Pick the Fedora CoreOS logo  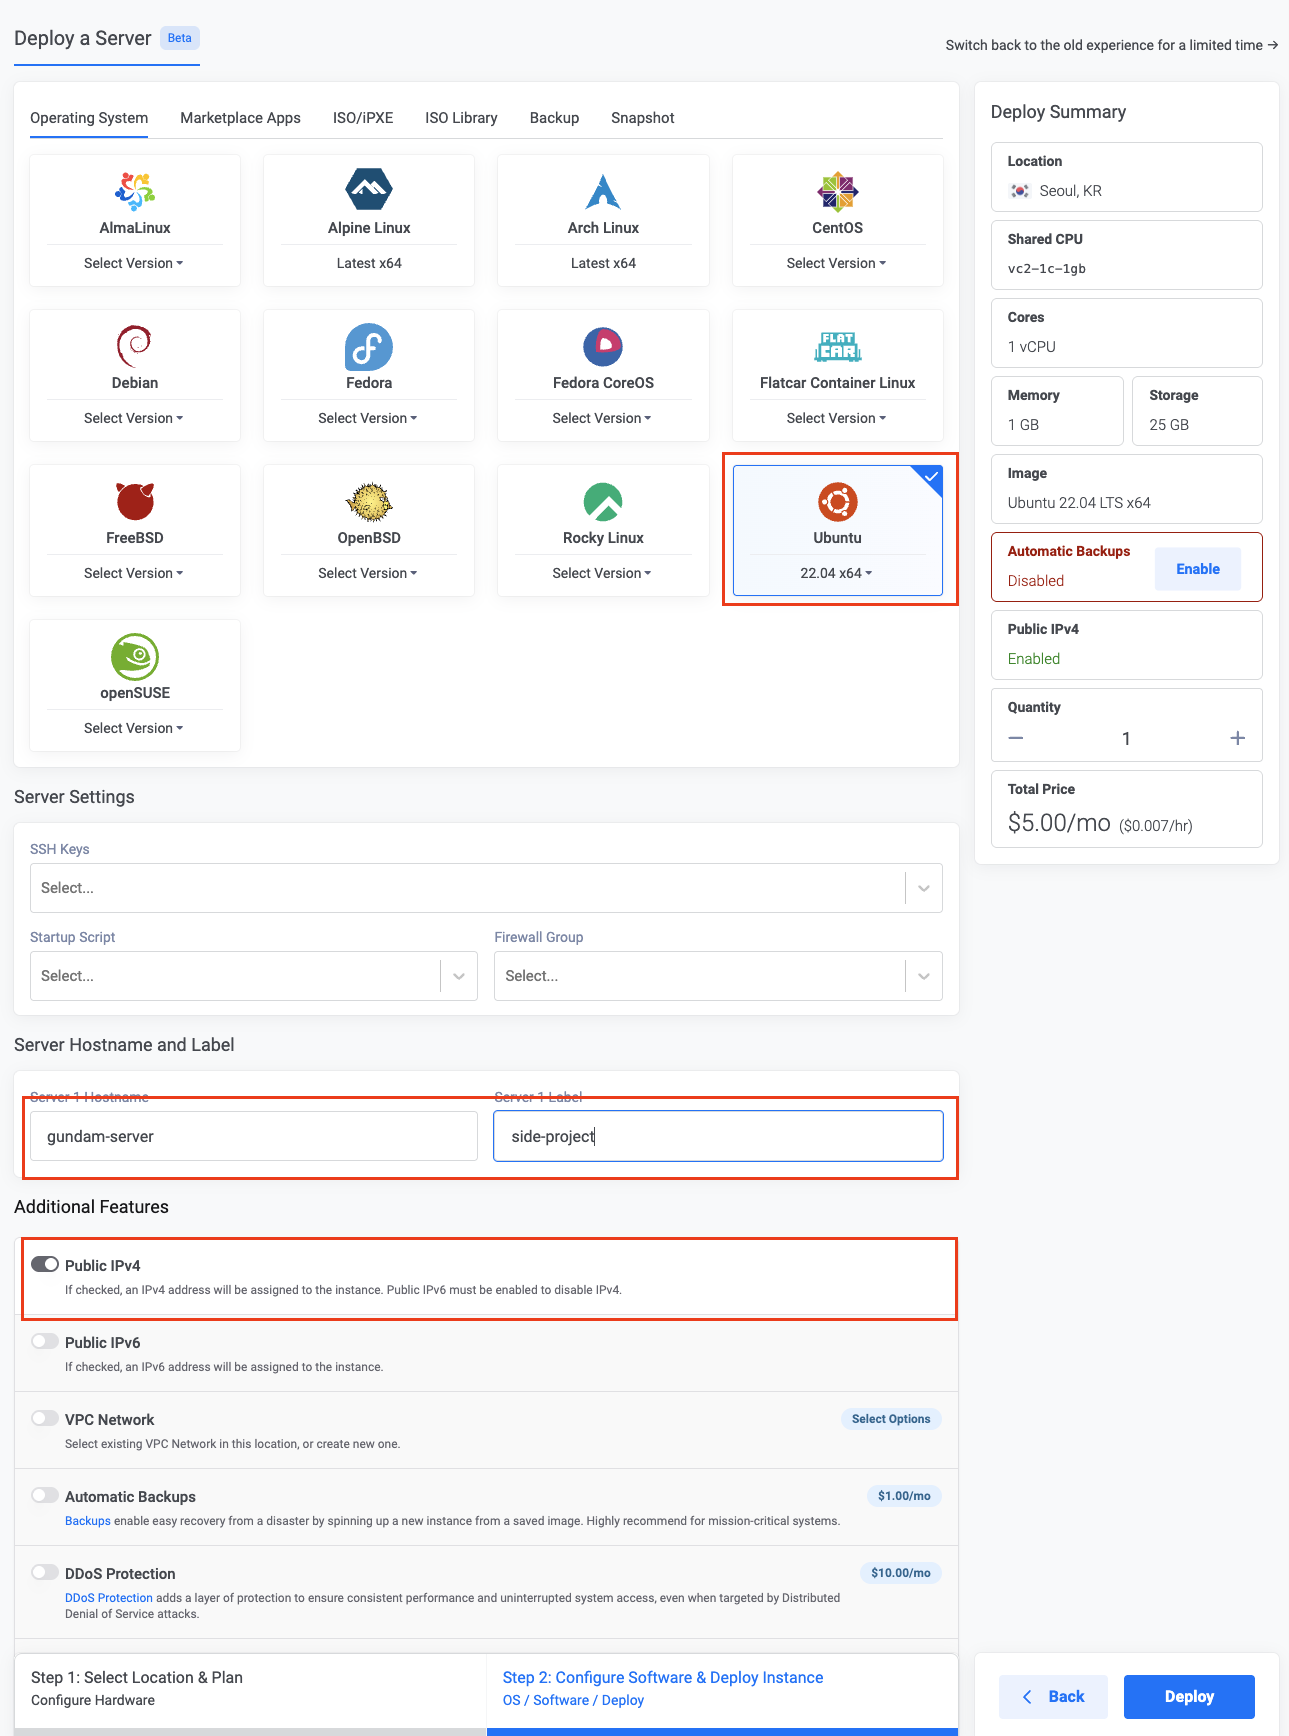(x=603, y=347)
